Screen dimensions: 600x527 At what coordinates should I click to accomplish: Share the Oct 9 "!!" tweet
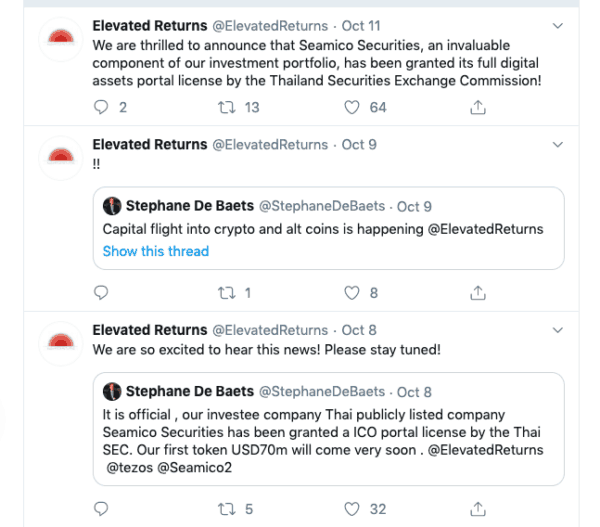tap(479, 293)
